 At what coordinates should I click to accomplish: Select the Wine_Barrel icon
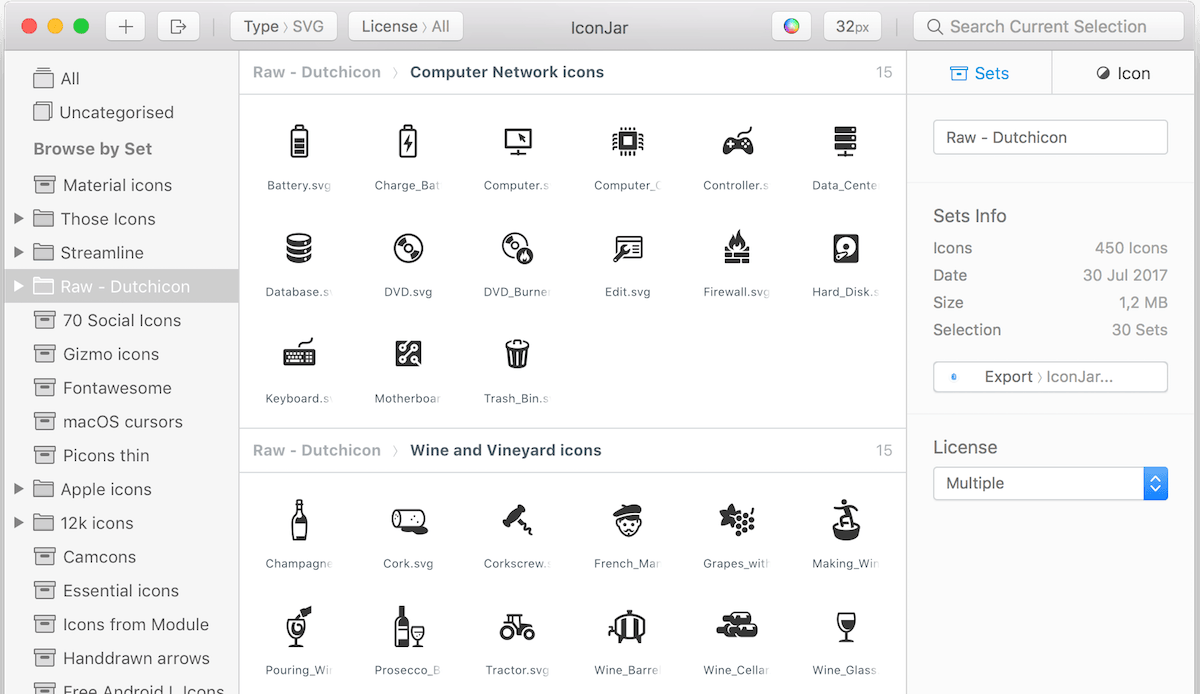pyautogui.click(x=627, y=626)
